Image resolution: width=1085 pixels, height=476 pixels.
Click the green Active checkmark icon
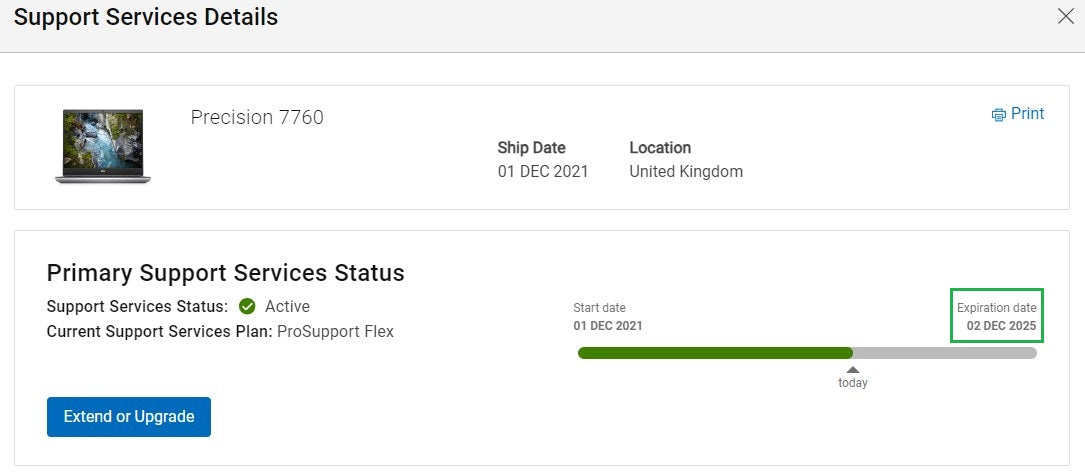click(247, 306)
